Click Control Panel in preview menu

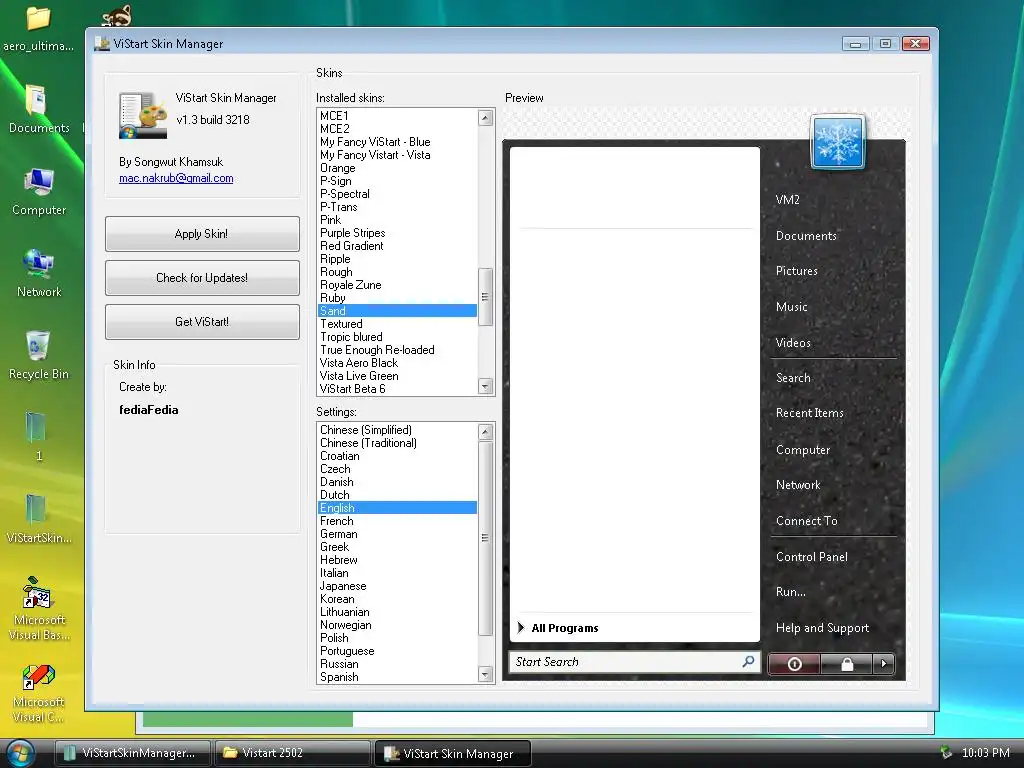[812, 556]
